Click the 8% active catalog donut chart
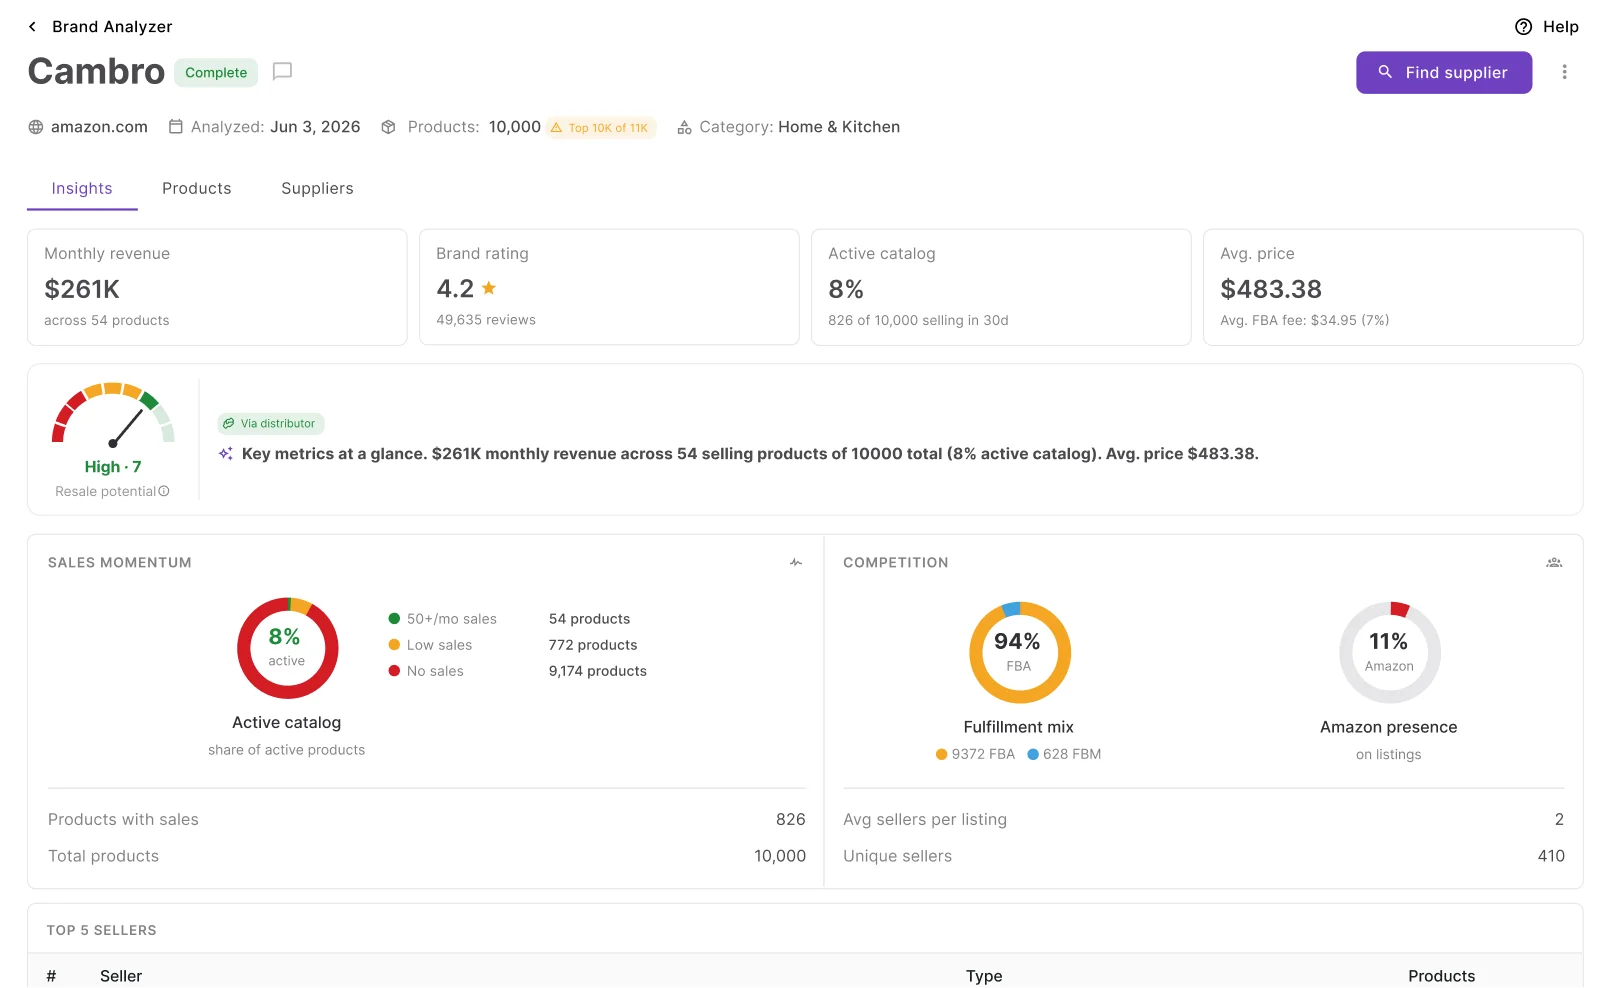The image size is (1616, 988). coord(287,648)
